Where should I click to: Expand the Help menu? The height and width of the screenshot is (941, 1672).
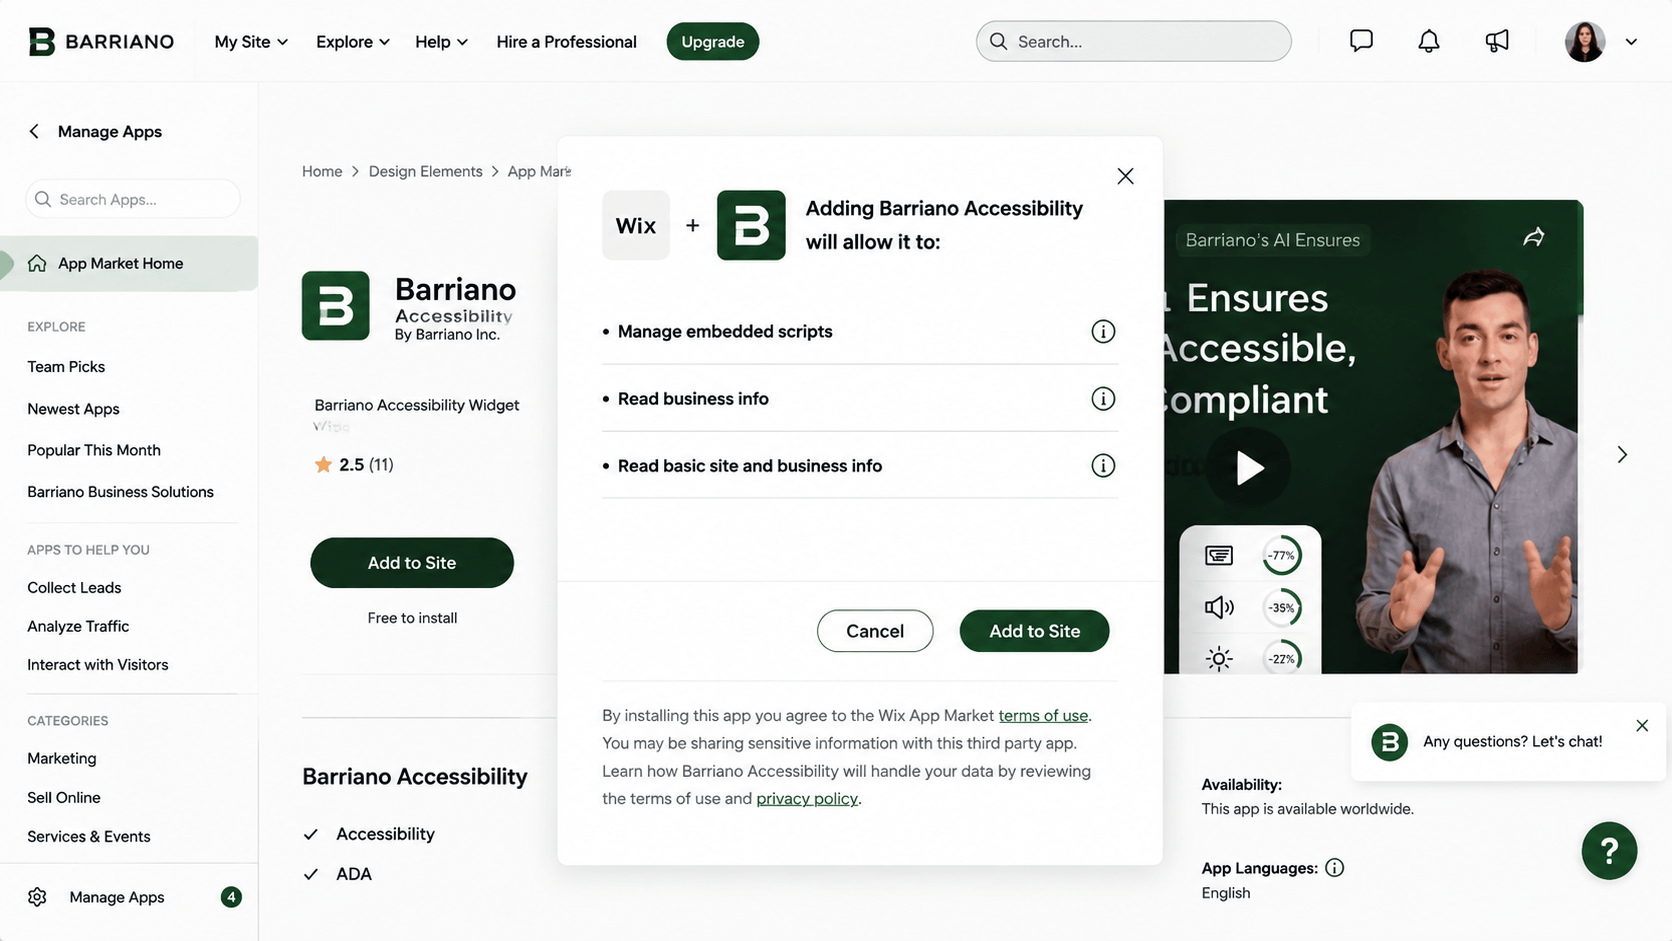click(x=441, y=41)
